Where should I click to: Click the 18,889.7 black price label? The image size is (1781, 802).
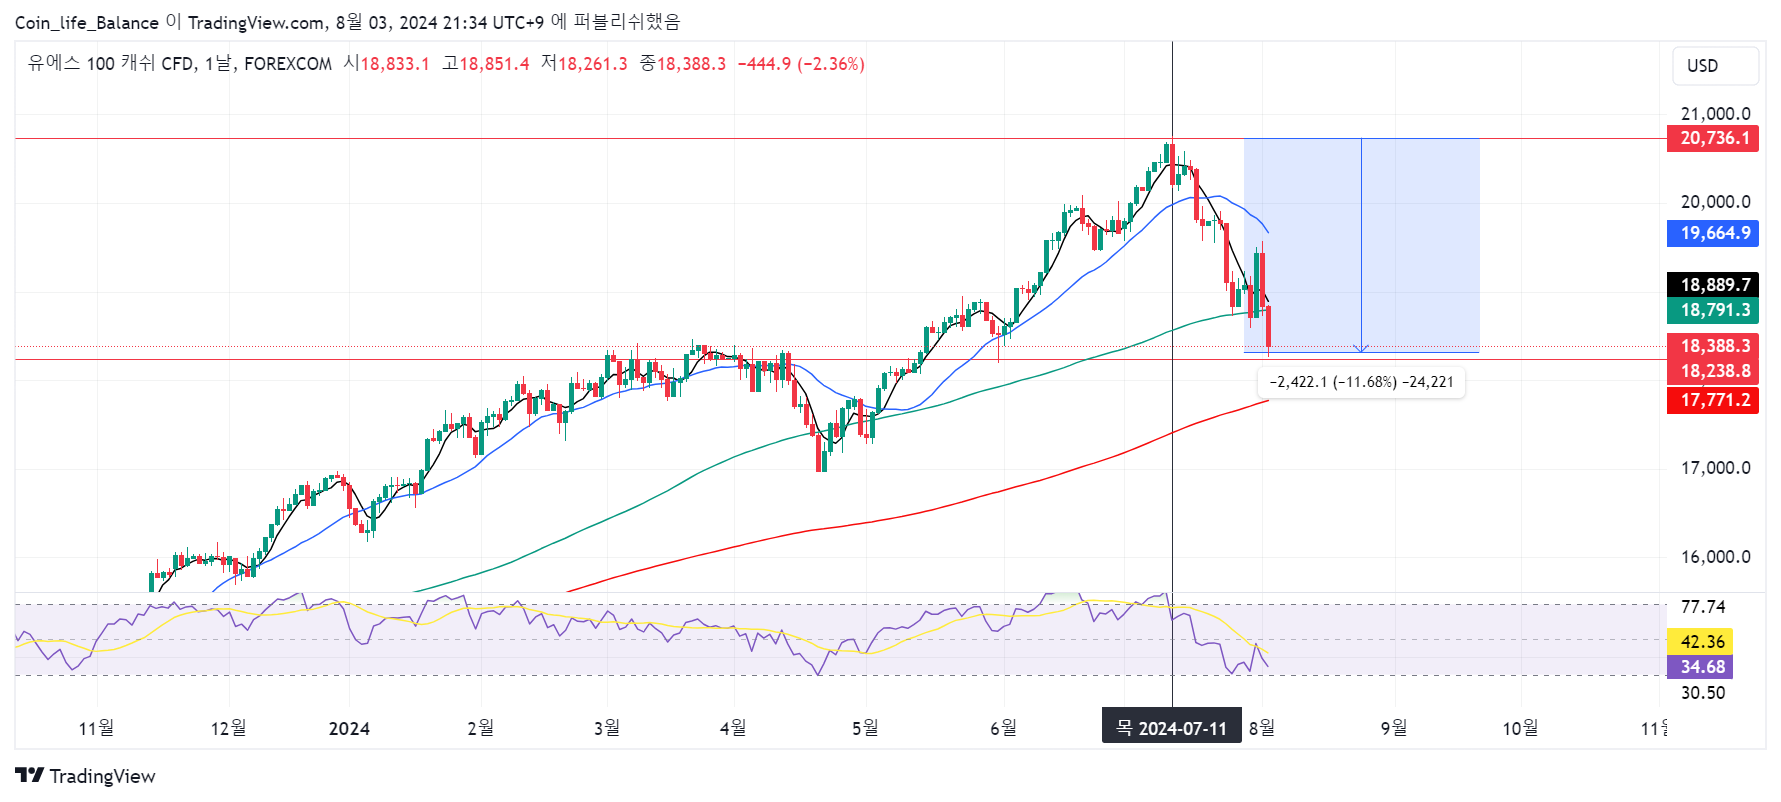click(1713, 285)
